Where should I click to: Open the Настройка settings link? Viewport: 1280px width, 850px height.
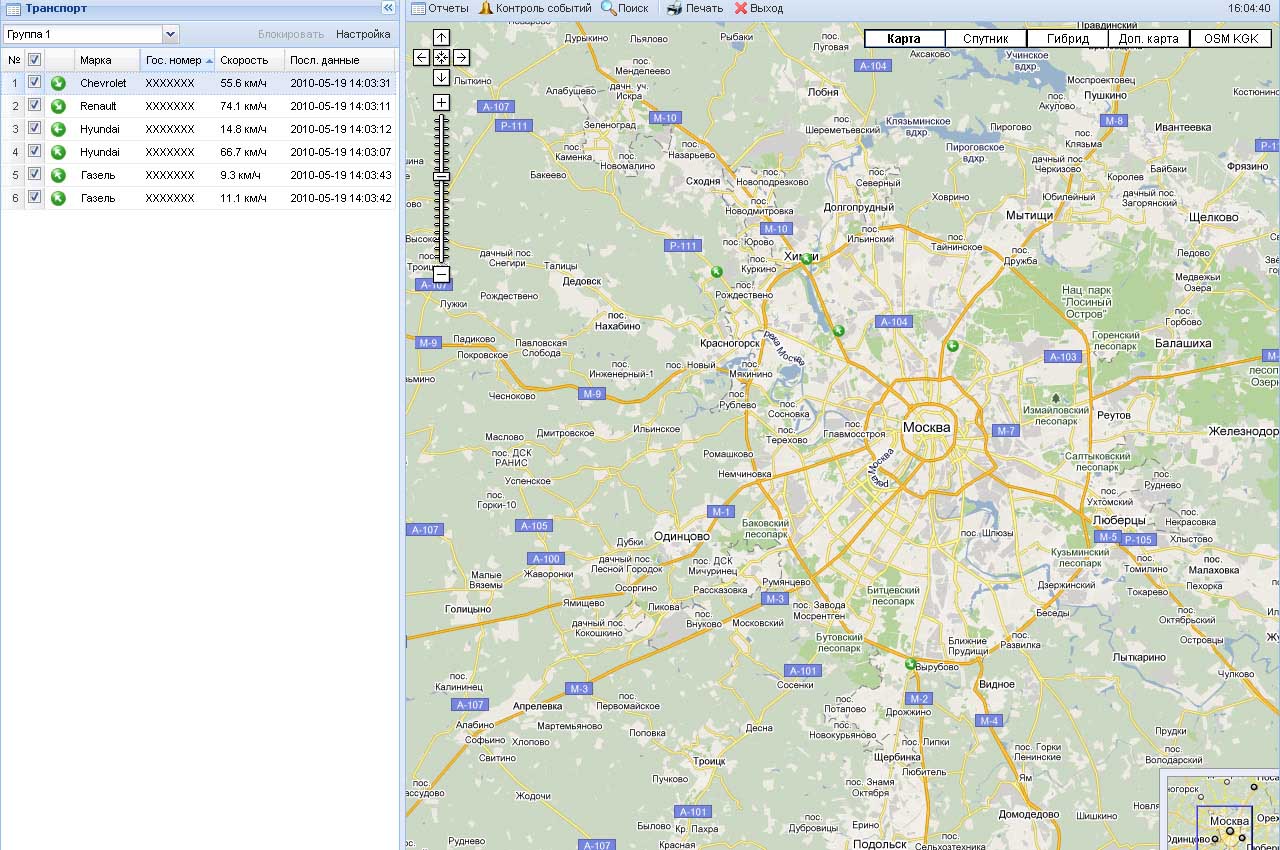tap(363, 34)
